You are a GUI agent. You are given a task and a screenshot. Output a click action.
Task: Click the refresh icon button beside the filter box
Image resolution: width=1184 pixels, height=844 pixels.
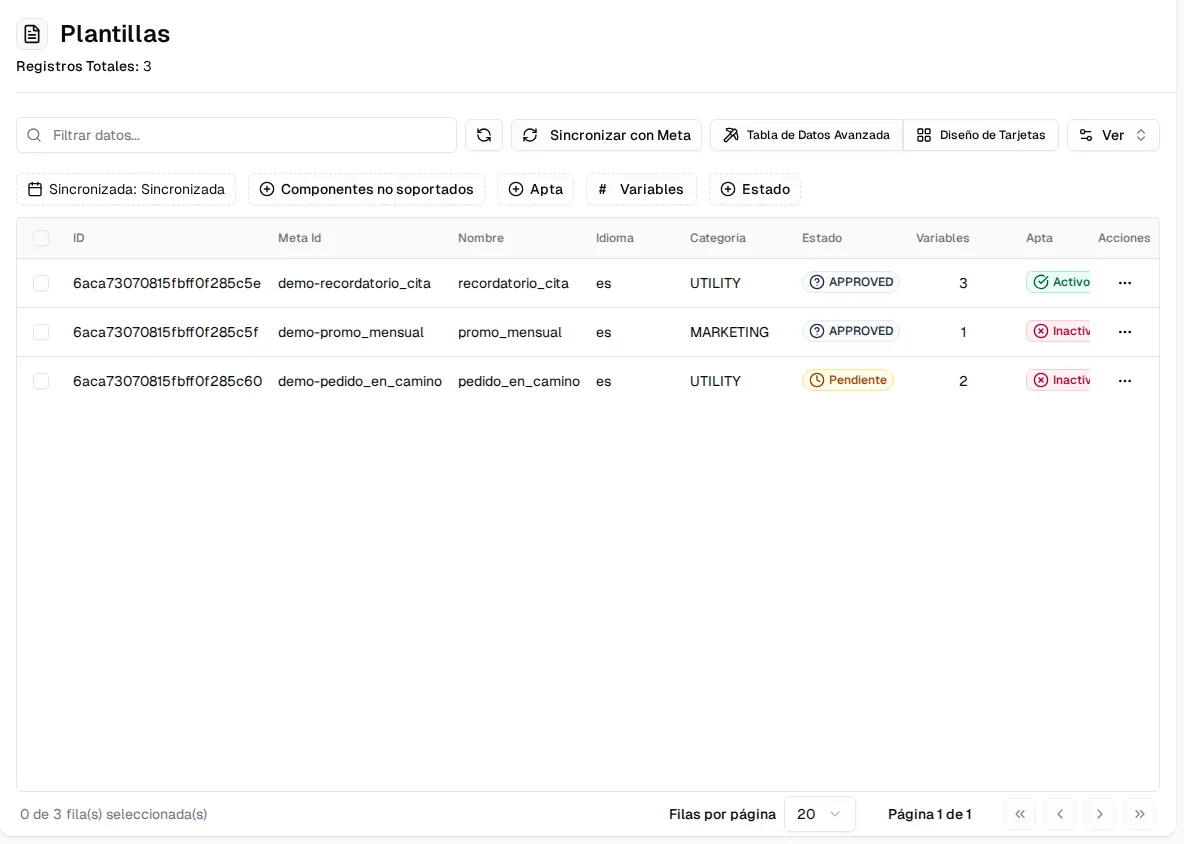(x=484, y=135)
